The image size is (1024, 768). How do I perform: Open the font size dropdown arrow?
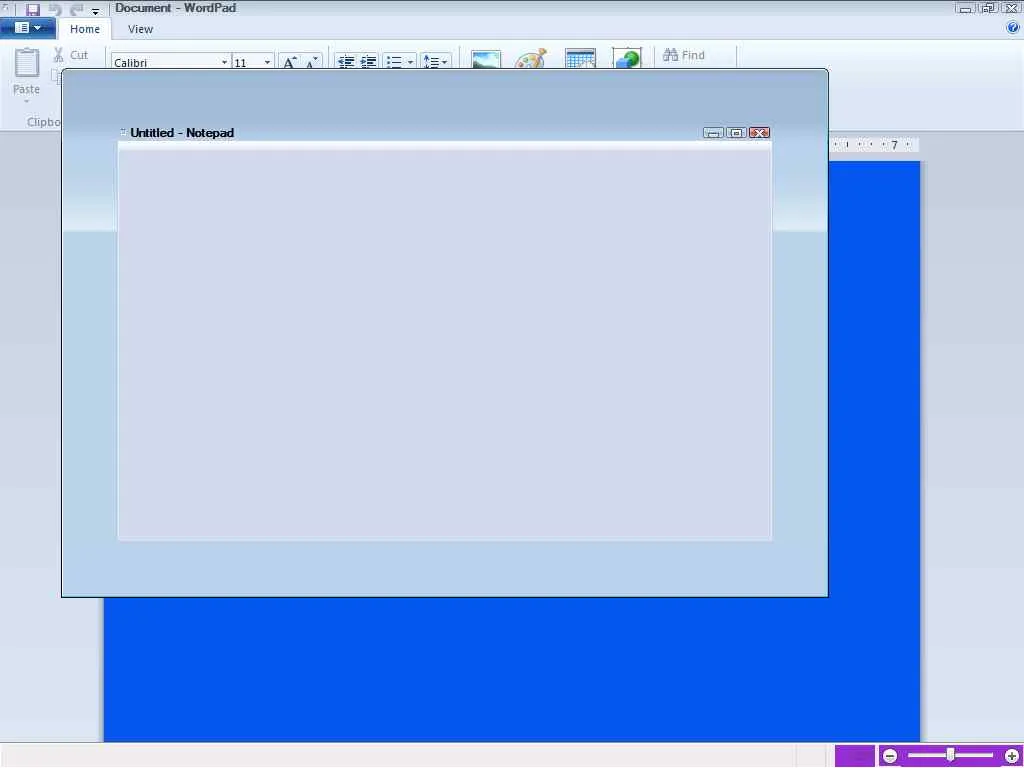click(x=267, y=61)
